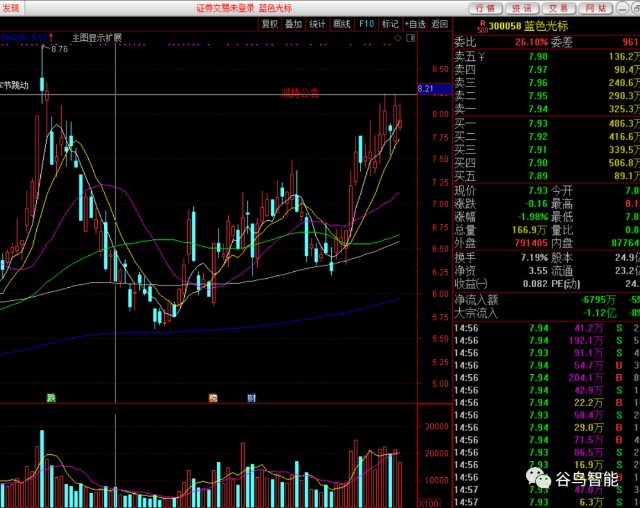Viewport: 640px width, 508px height.
Task: Click the 财 marker under the chart
Action: coord(251,398)
